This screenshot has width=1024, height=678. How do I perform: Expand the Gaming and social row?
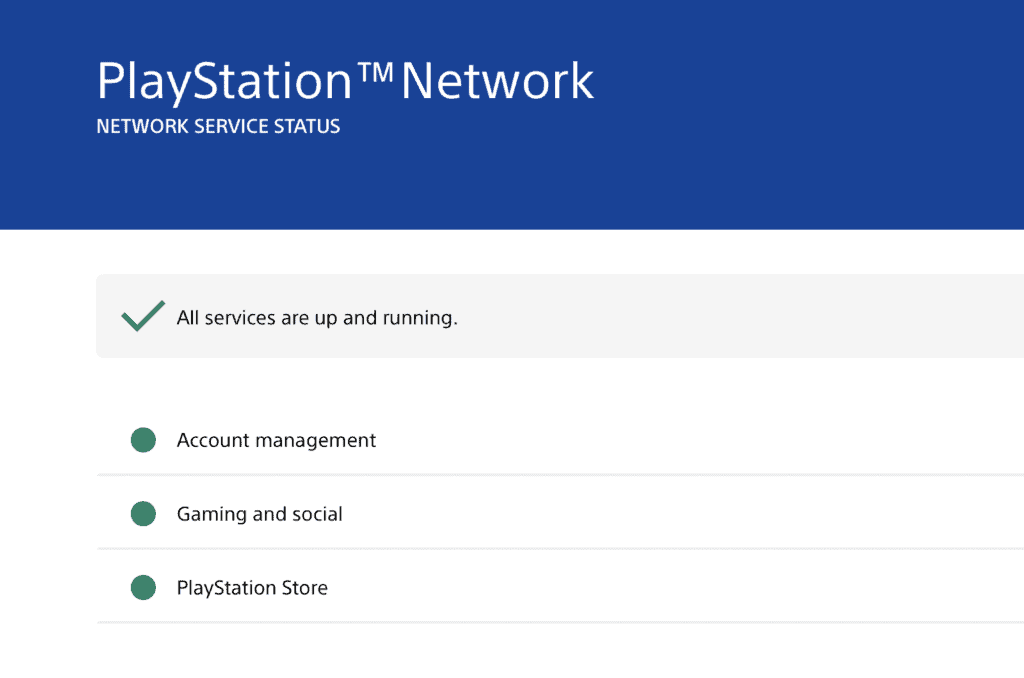pos(560,514)
